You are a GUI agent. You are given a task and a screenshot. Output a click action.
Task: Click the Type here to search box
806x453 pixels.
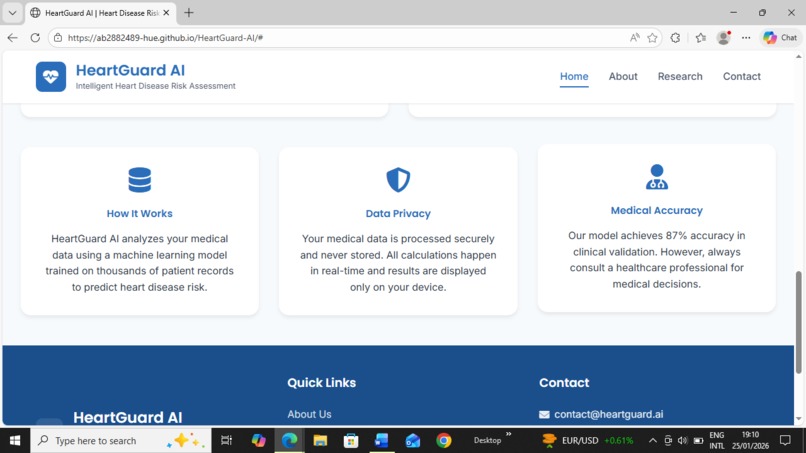tap(121, 441)
